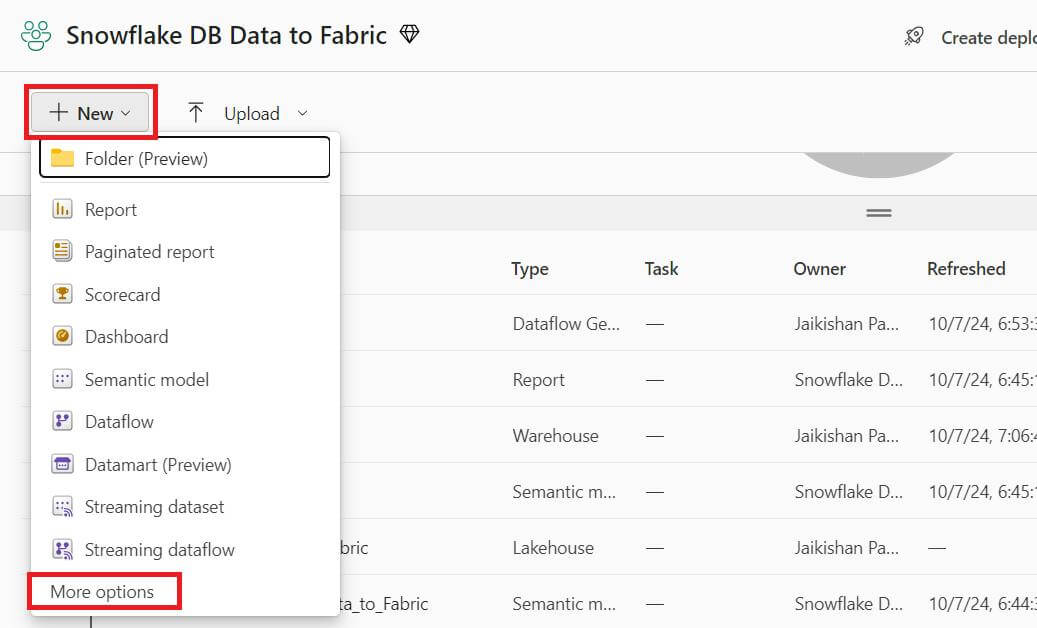The width and height of the screenshot is (1037, 628).
Task: Click the premium diamond icon
Action: 409,34
